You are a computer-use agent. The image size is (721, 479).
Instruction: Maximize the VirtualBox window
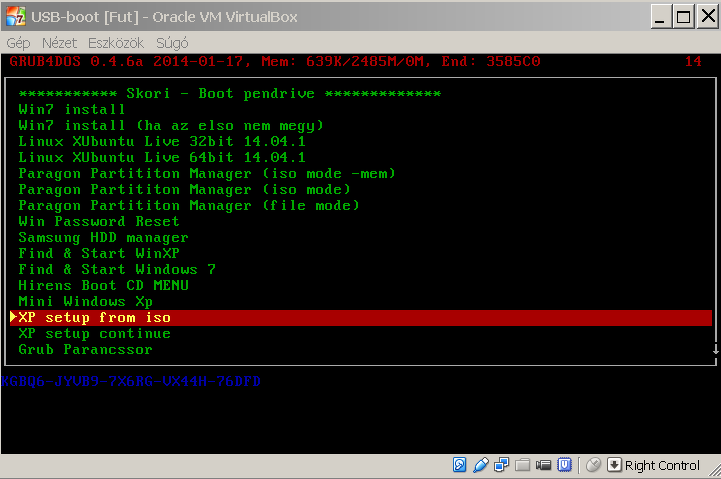[683, 17]
